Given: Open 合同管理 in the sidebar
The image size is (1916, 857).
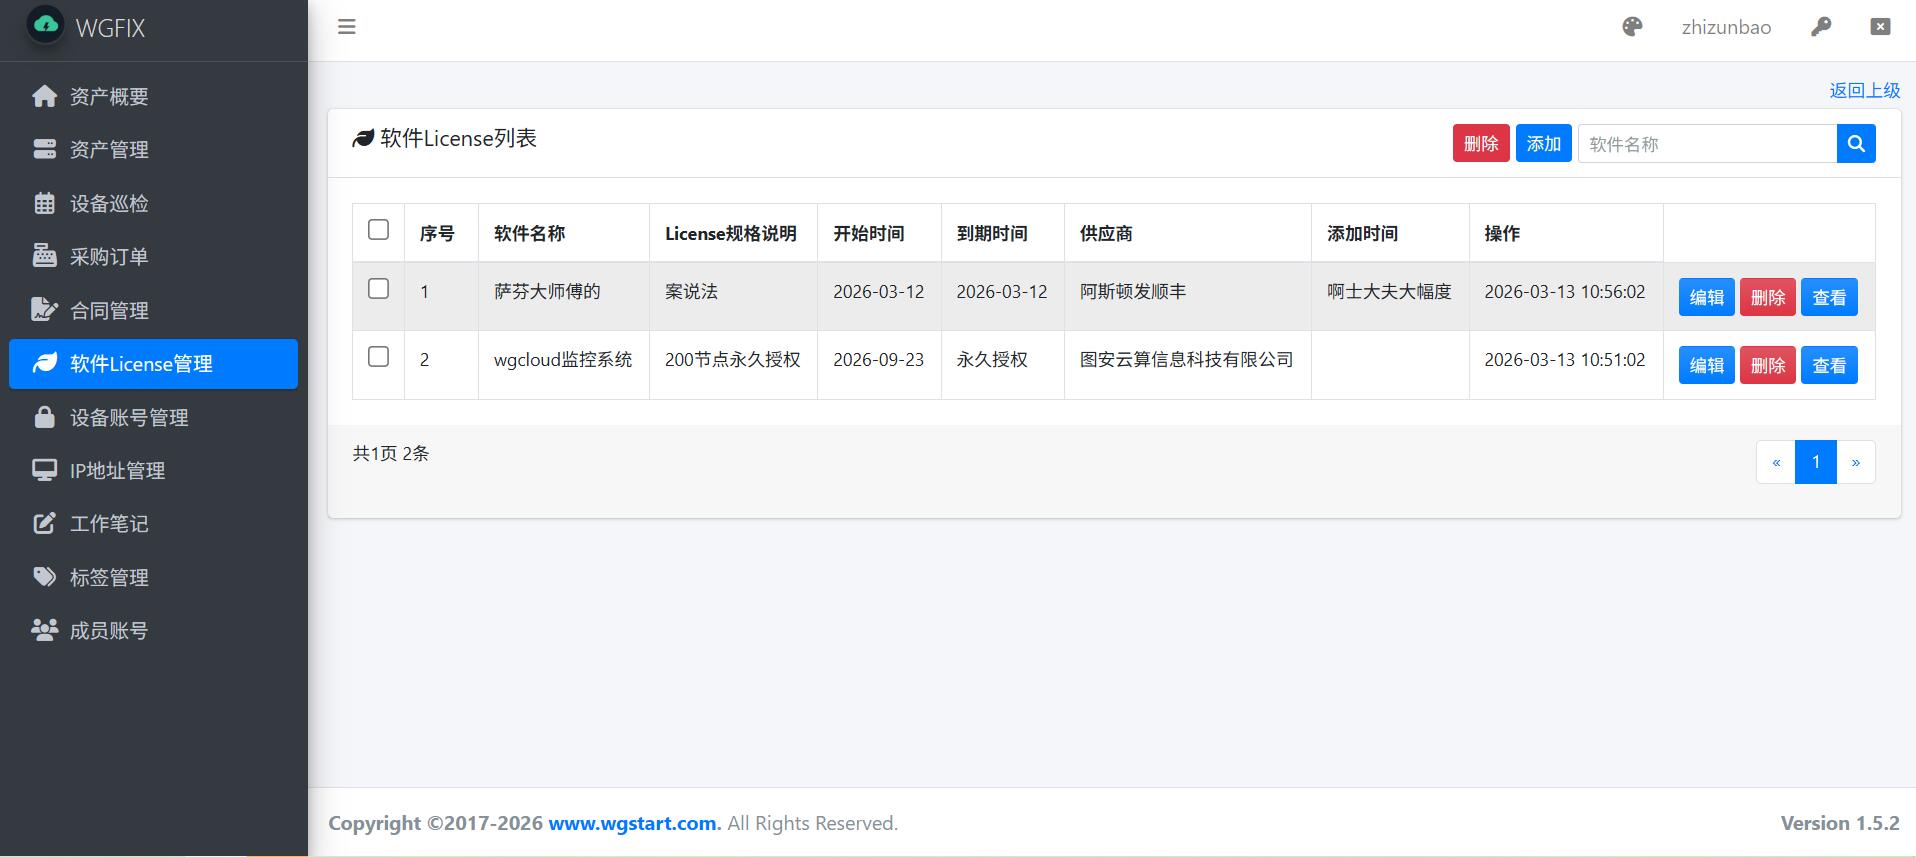Looking at the screenshot, I should coord(109,311).
